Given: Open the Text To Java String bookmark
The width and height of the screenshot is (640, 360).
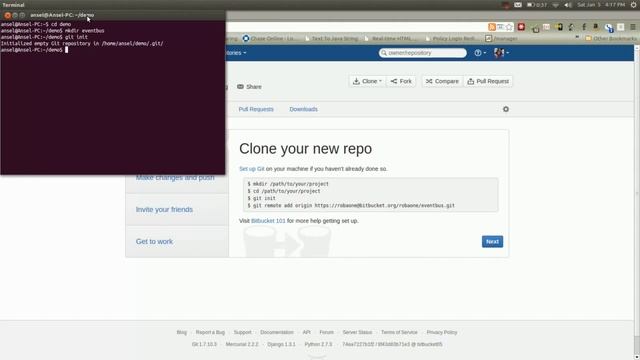Looking at the screenshot, I should (x=331, y=38).
